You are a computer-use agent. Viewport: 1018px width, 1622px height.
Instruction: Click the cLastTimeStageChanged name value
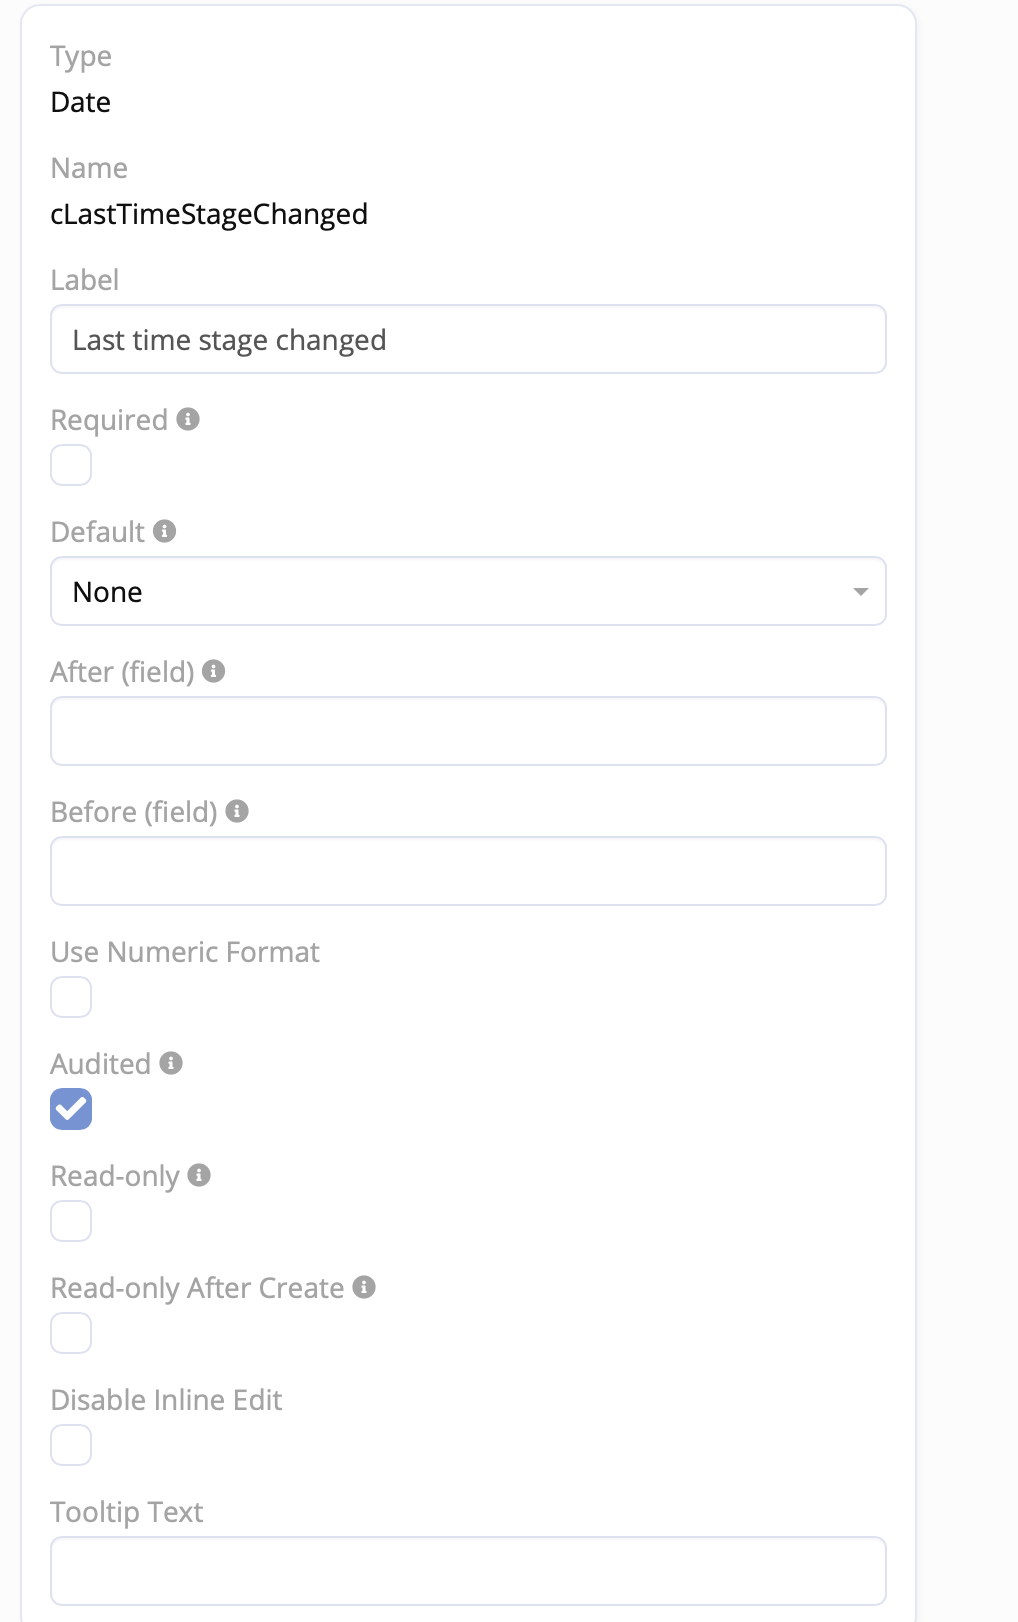[209, 214]
